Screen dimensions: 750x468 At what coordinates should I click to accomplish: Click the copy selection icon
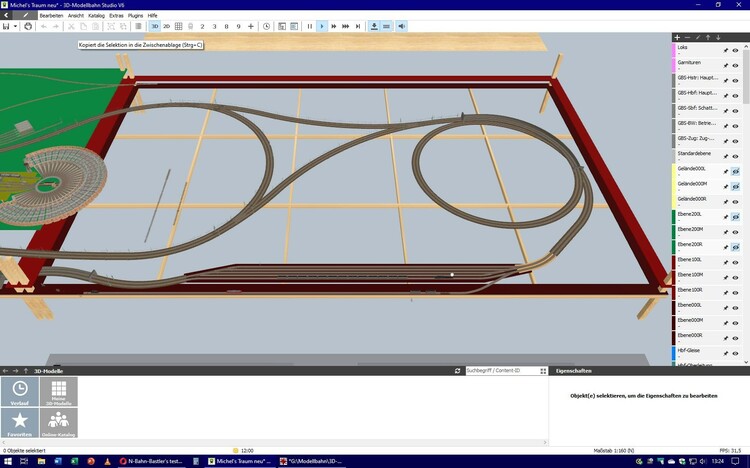point(83,26)
